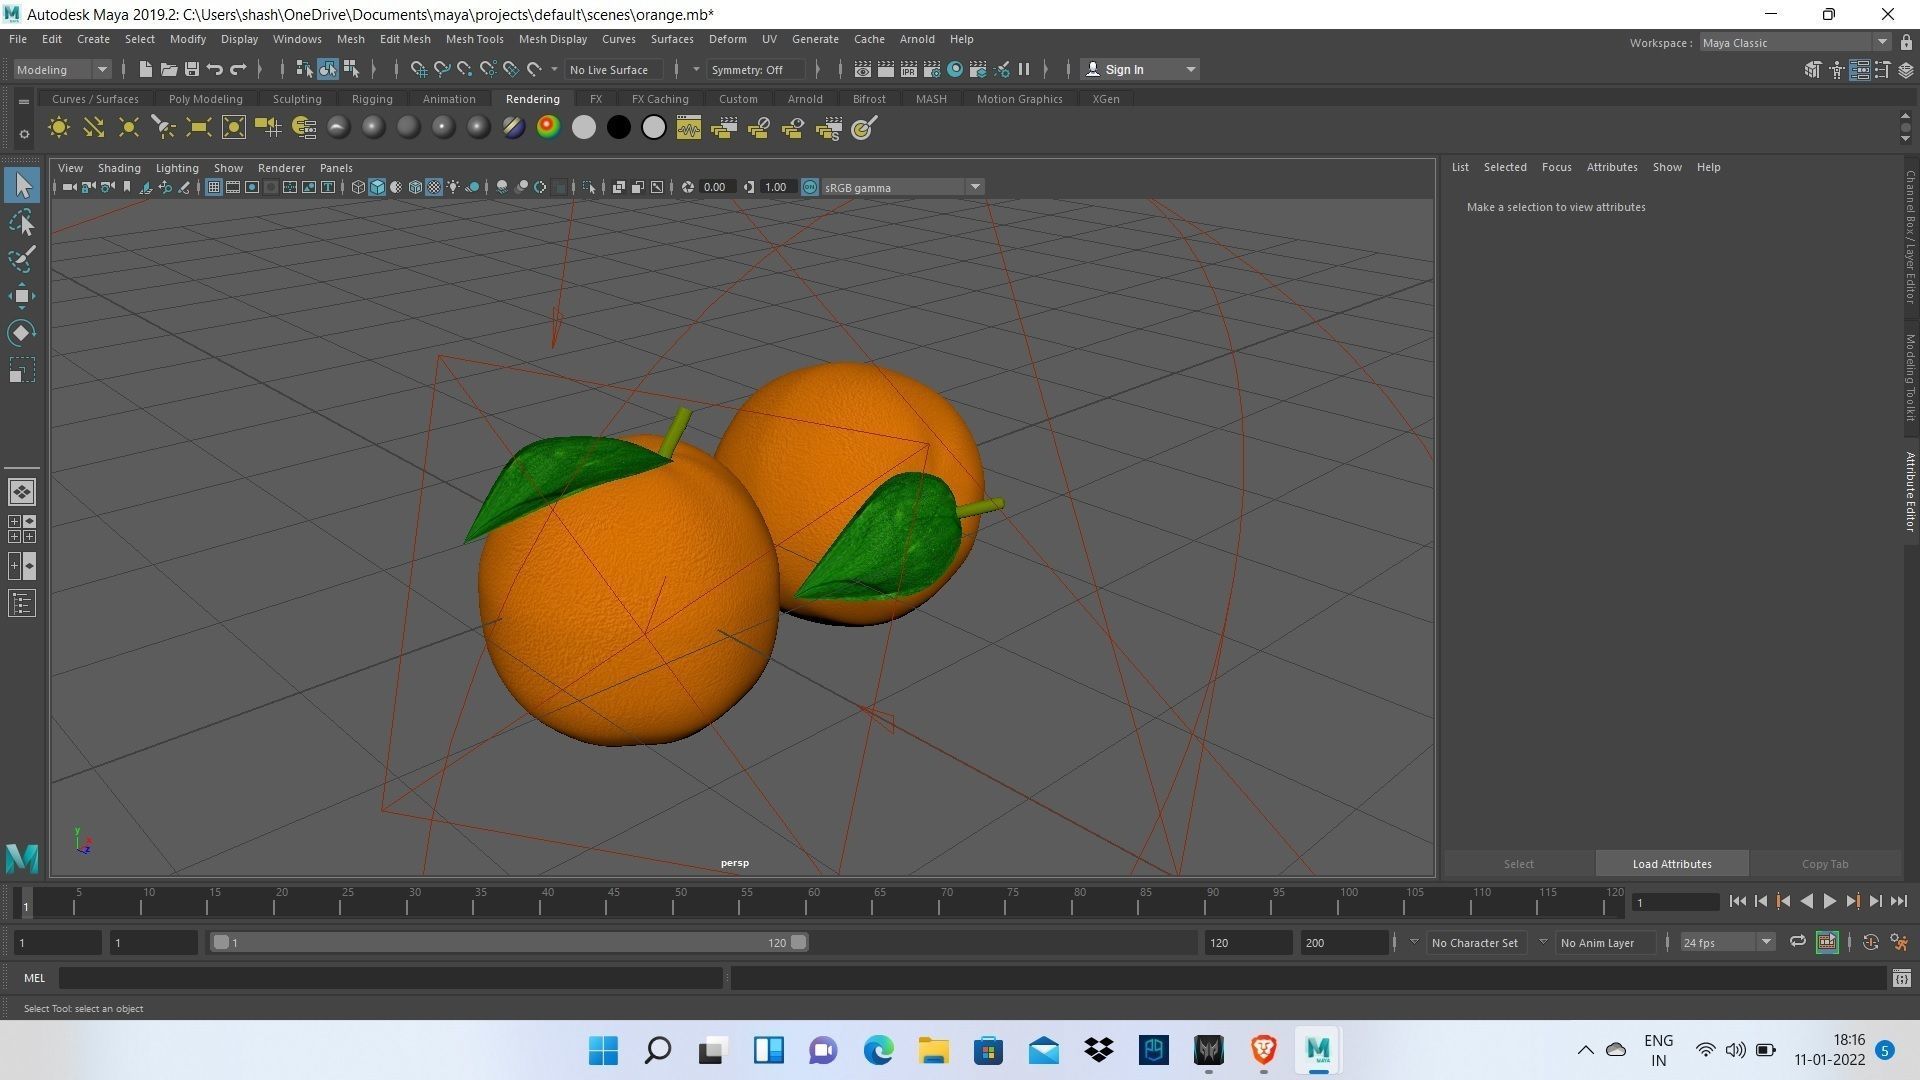Toggle textured display checker icon
The height and width of the screenshot is (1080, 1920).
pyautogui.click(x=434, y=187)
